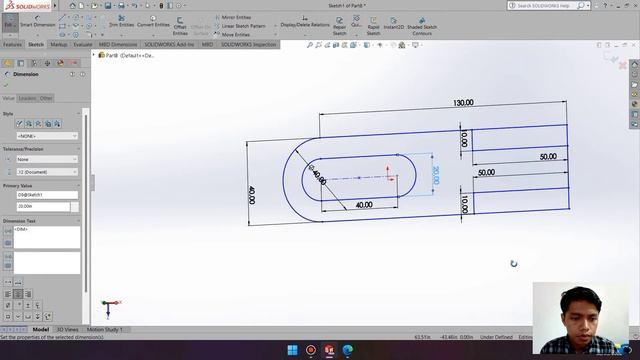
Task: Switch to the Other tab in Dimension panel
Action: [46, 98]
